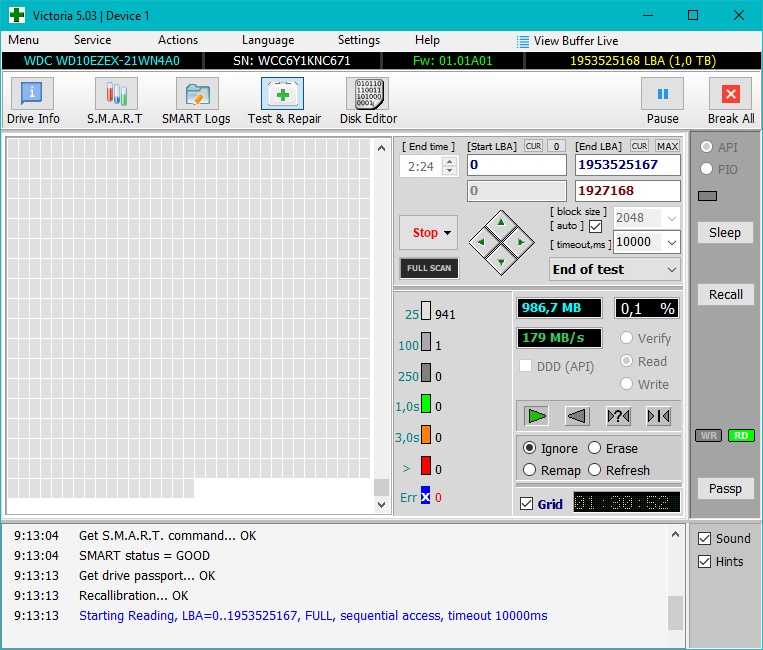Screen dimensions: 763x650
Task: Toggle the Sound checkbox
Action: click(704, 538)
